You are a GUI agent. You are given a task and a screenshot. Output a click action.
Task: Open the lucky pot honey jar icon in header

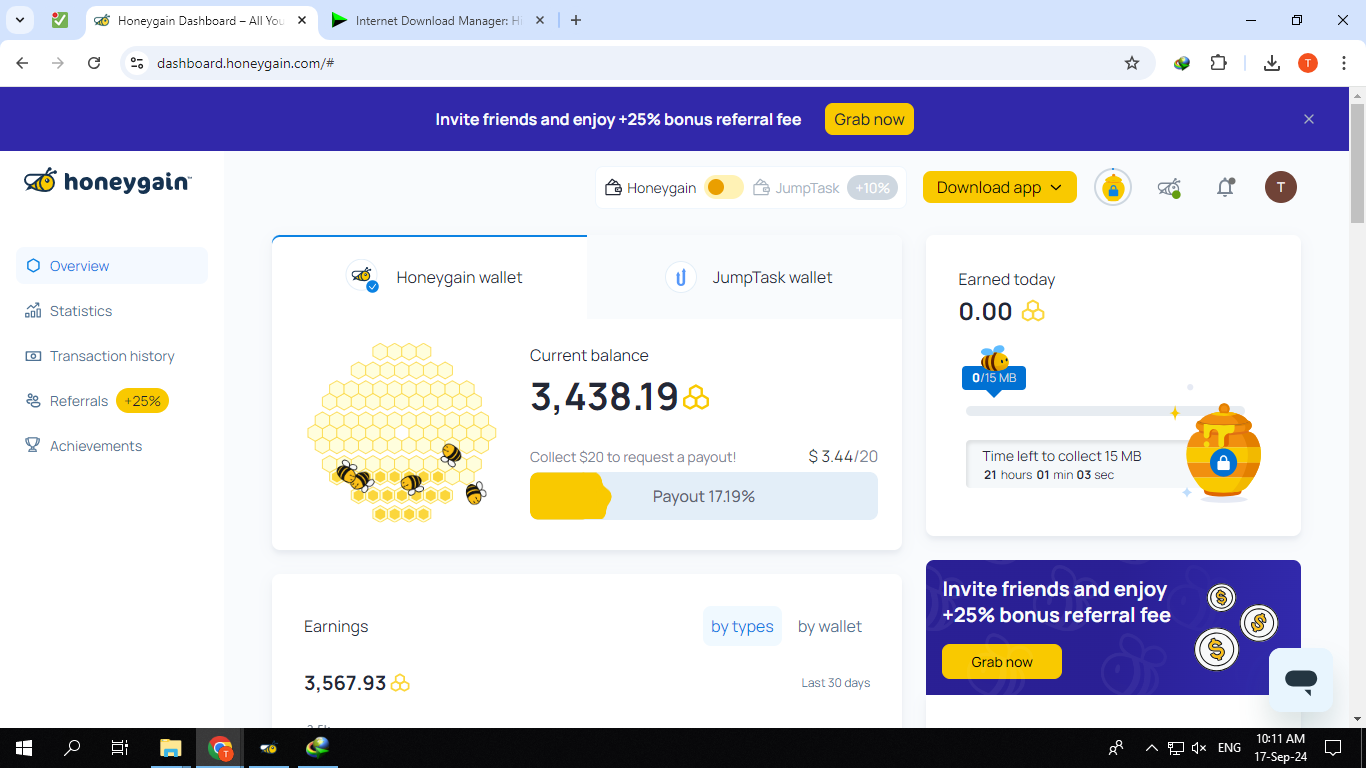[x=1113, y=187]
